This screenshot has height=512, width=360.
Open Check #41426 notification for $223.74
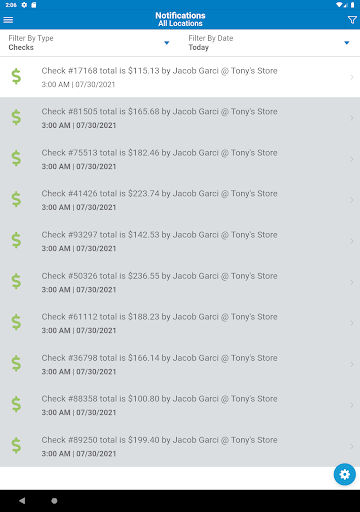click(180, 200)
